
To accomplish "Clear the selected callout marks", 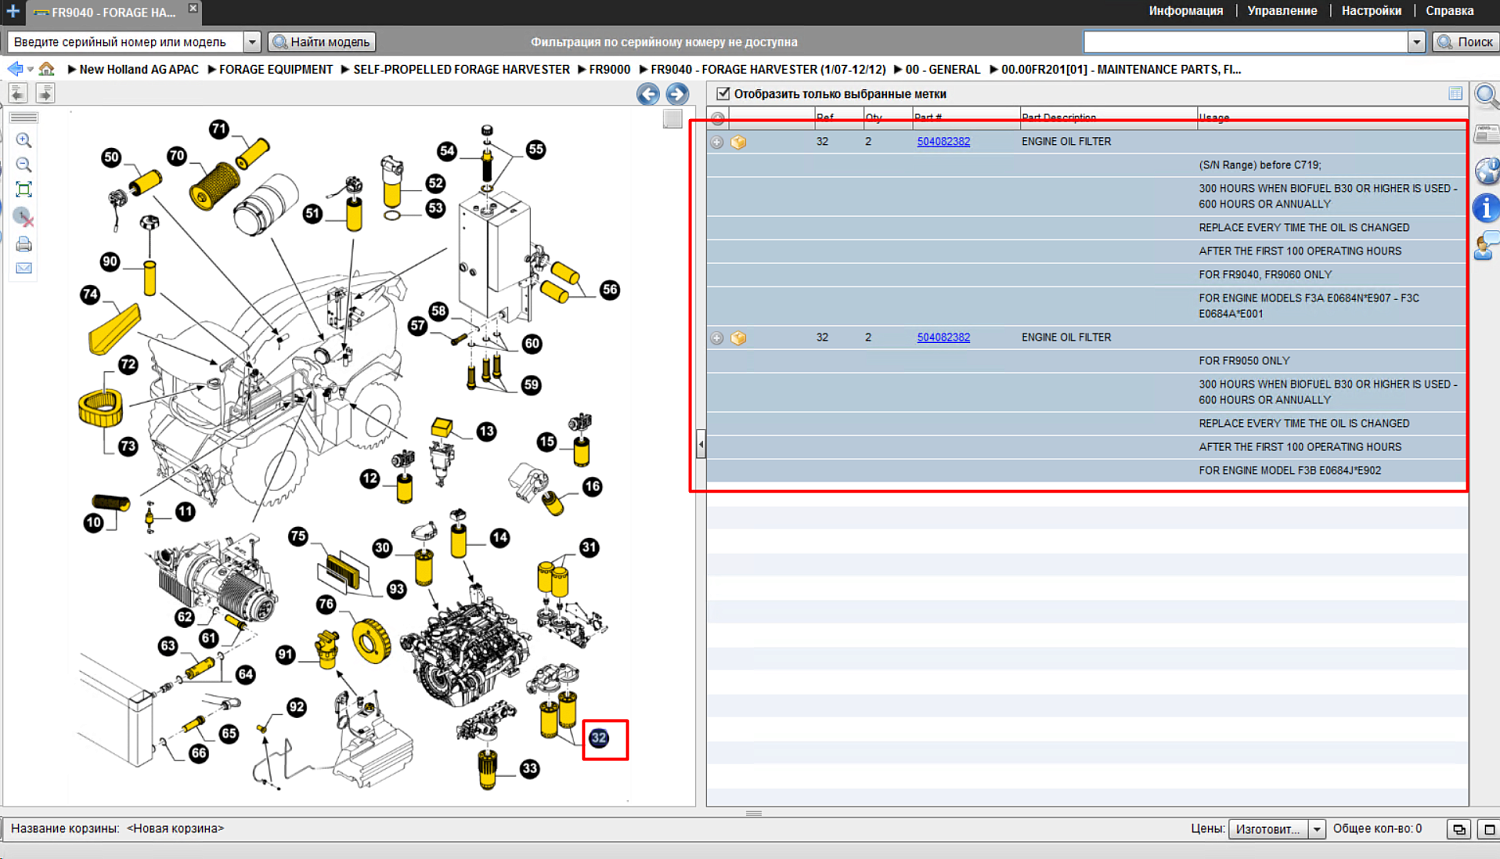I will 24,217.
